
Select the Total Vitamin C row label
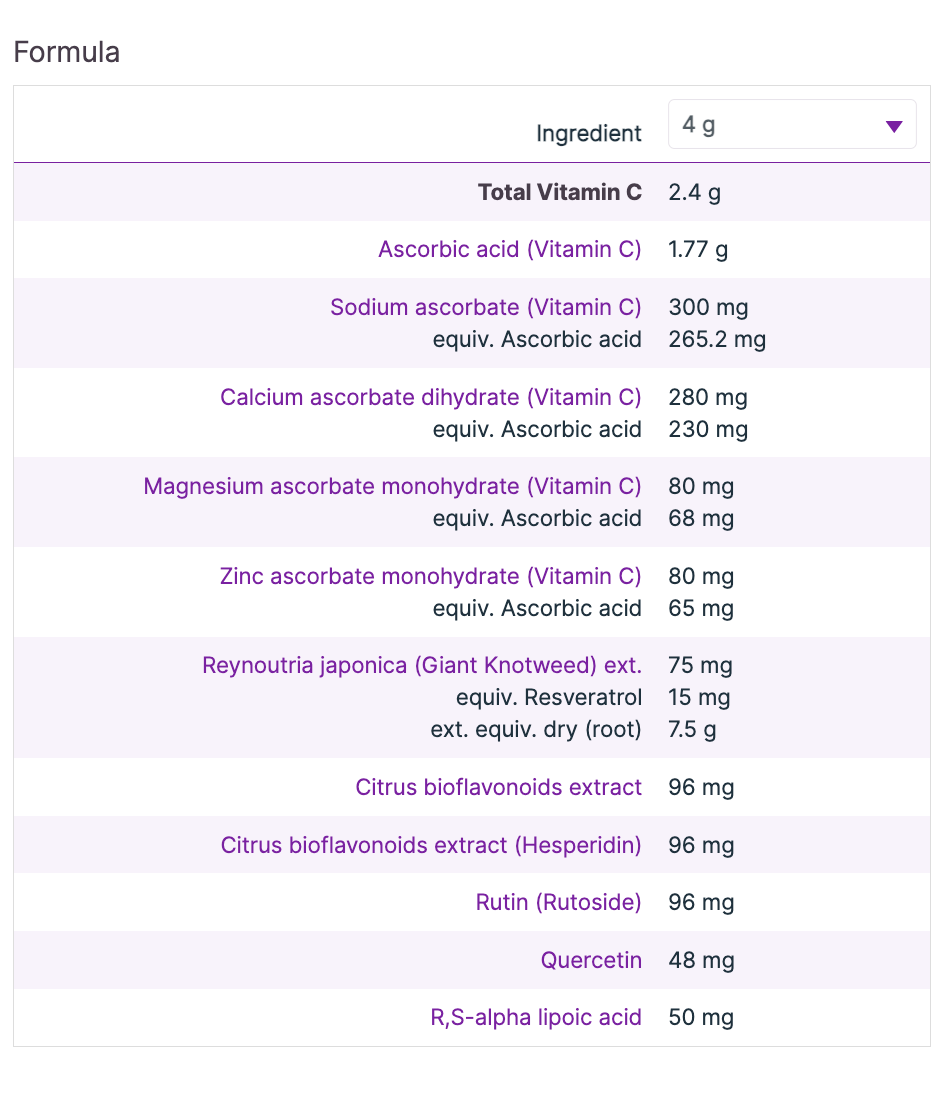coord(560,192)
